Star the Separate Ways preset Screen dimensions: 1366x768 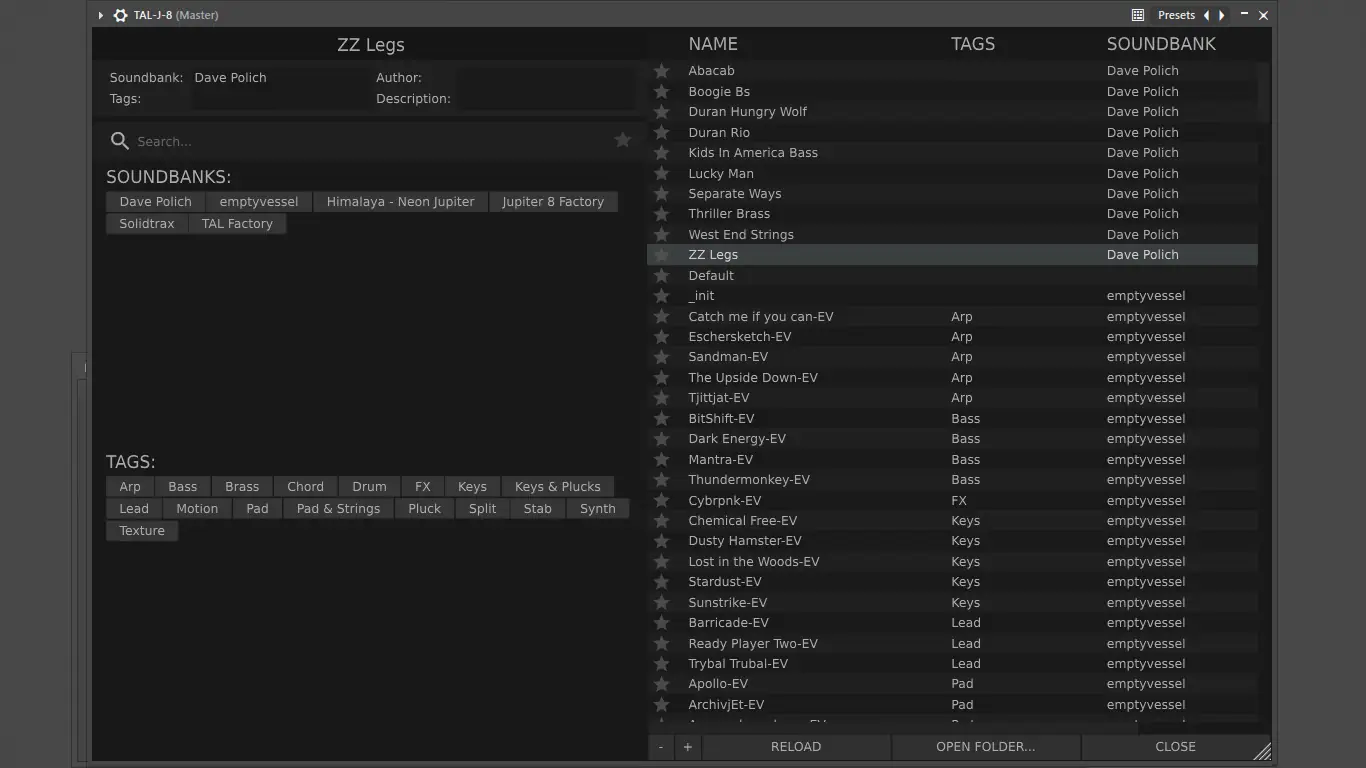click(661, 194)
